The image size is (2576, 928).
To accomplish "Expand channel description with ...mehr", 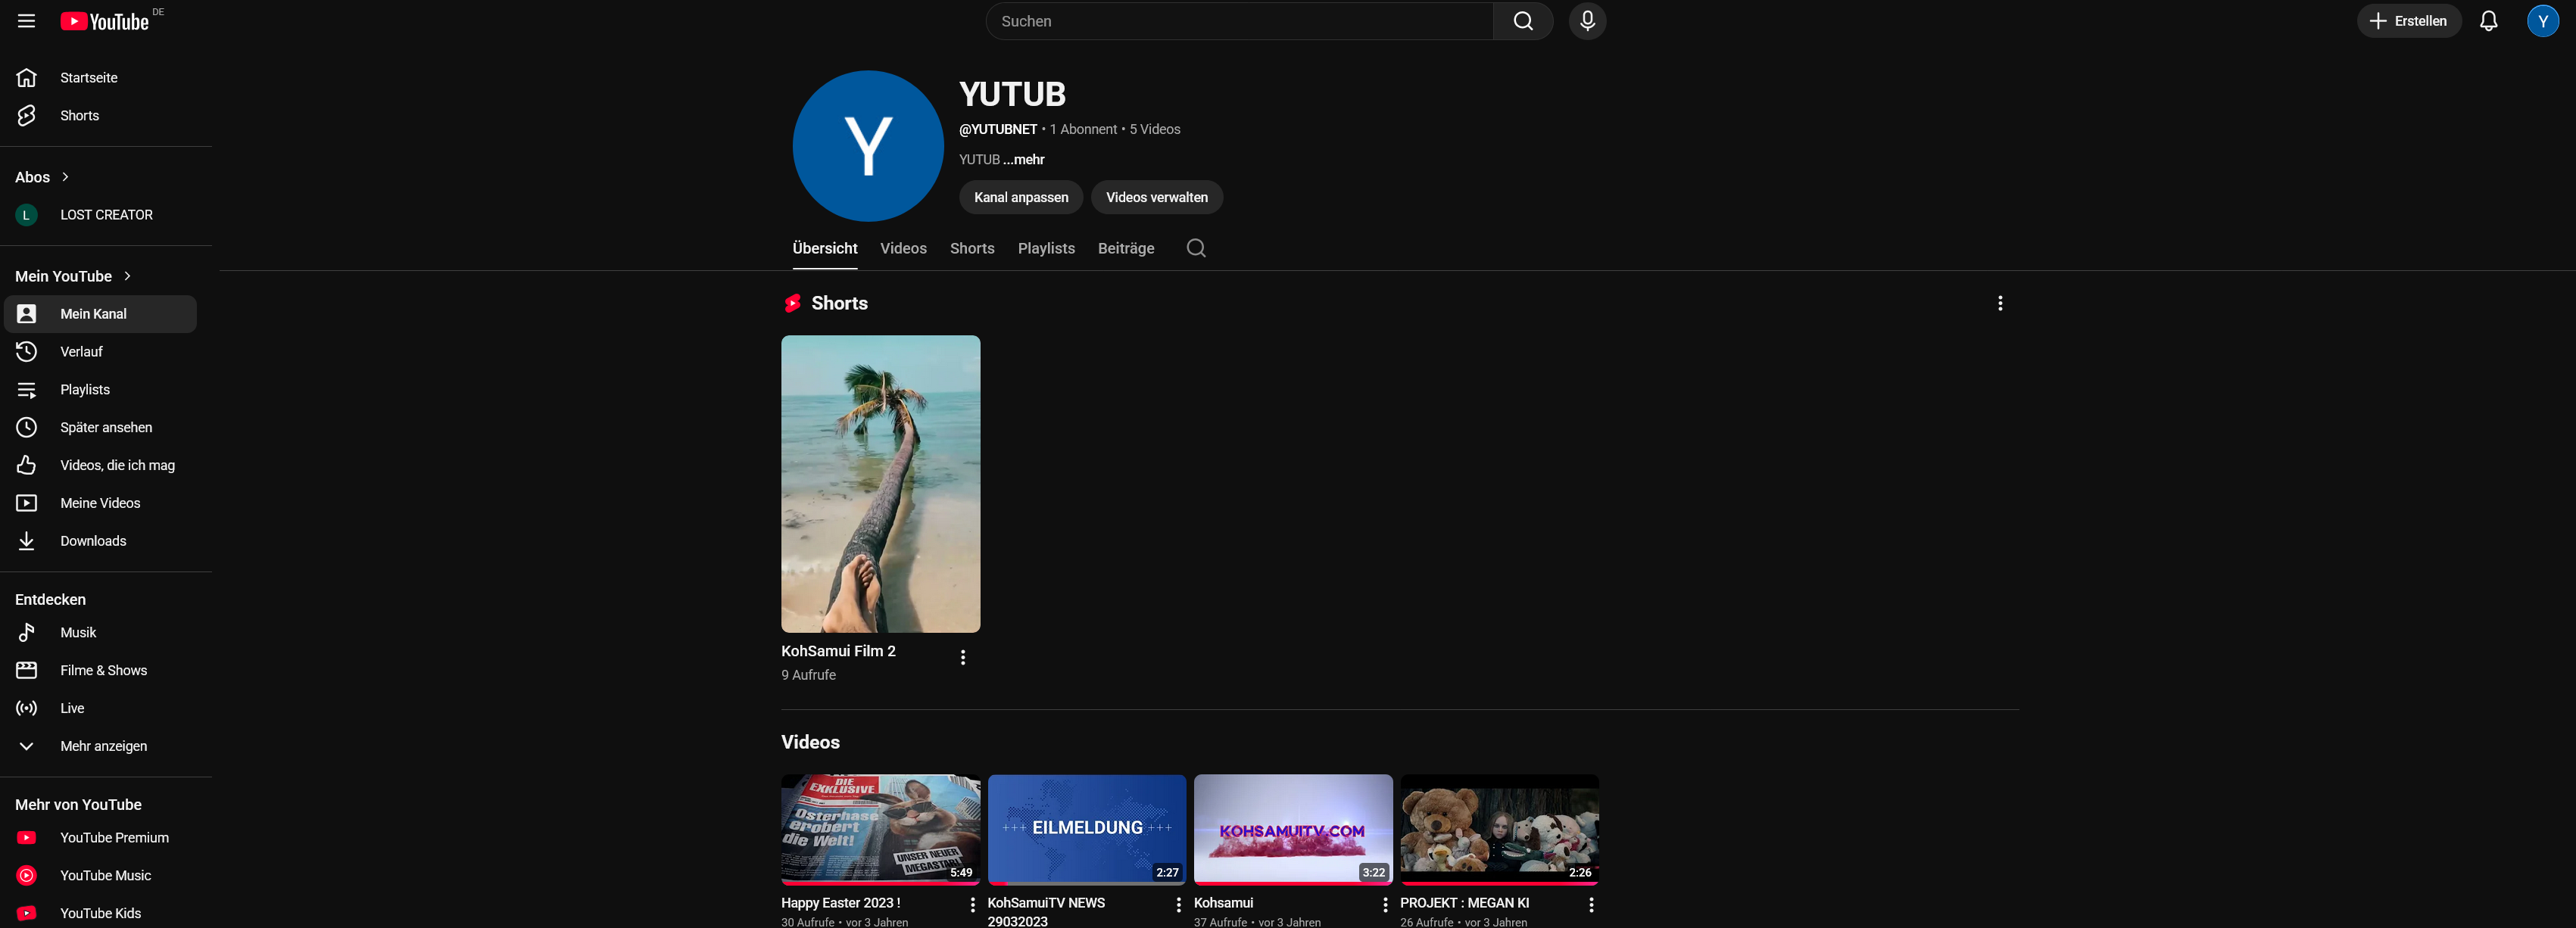I will [x=1024, y=160].
